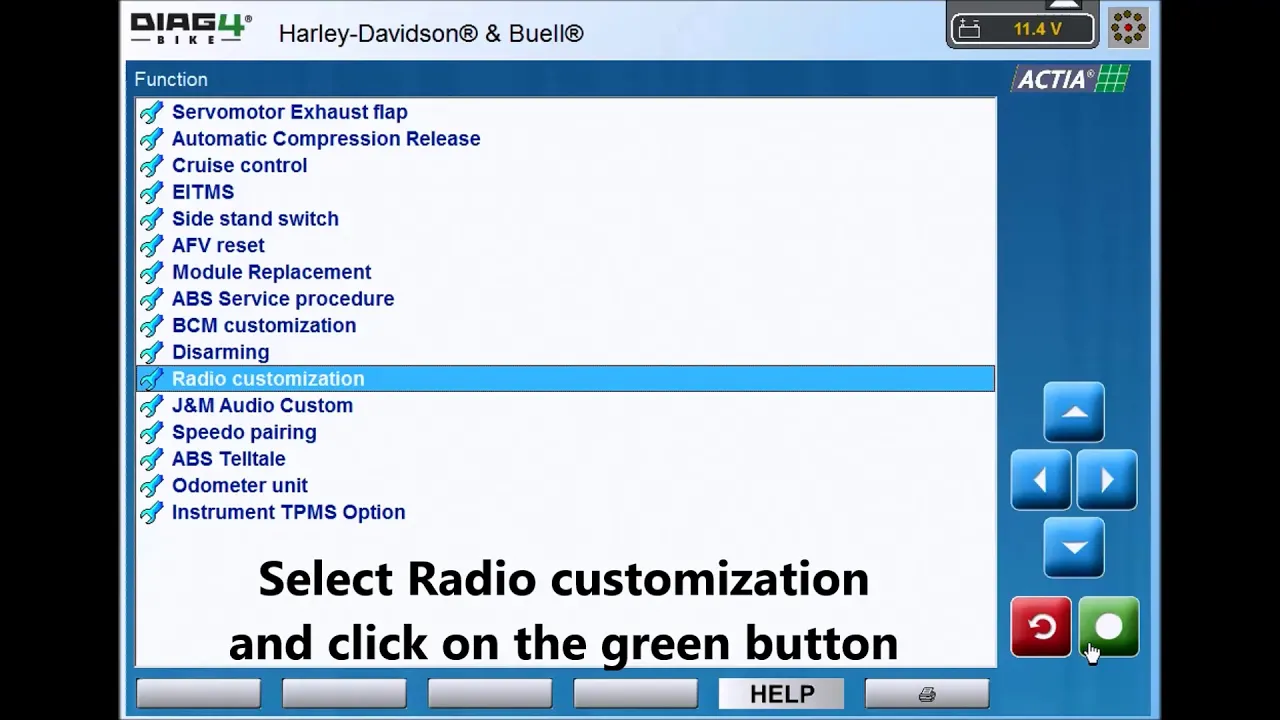Click wrench icon beside EITMS

click(x=151, y=192)
